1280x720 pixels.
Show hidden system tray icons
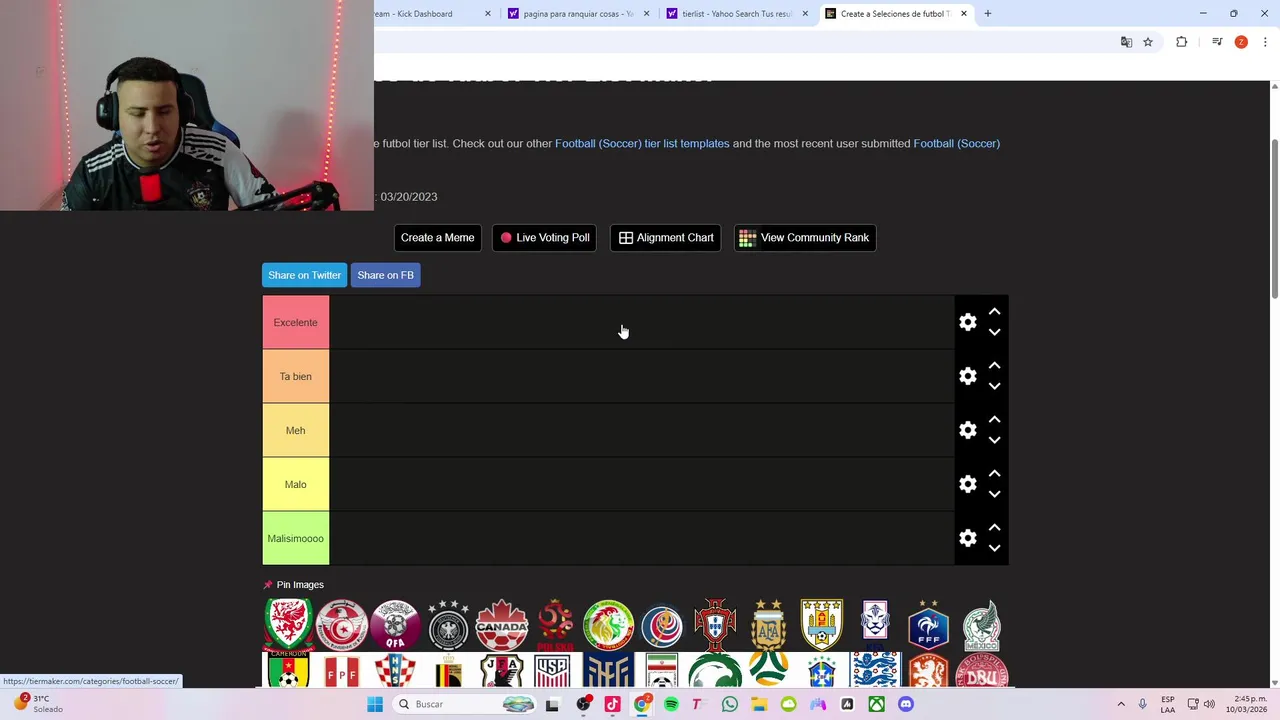coord(1121,704)
